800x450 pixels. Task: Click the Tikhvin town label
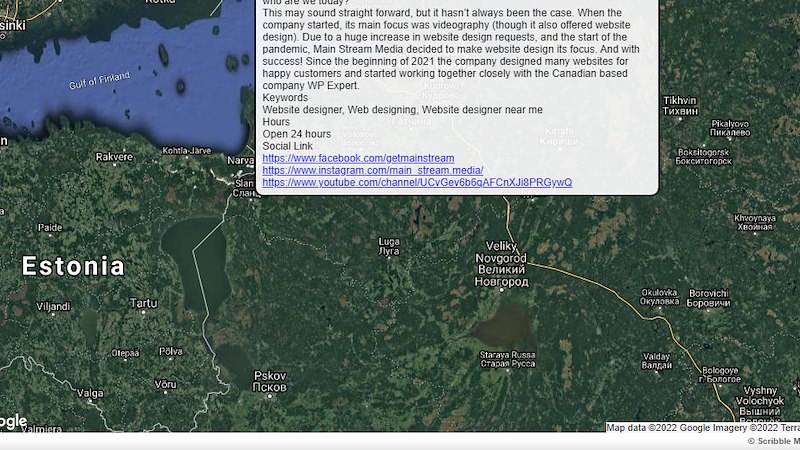[x=679, y=106]
